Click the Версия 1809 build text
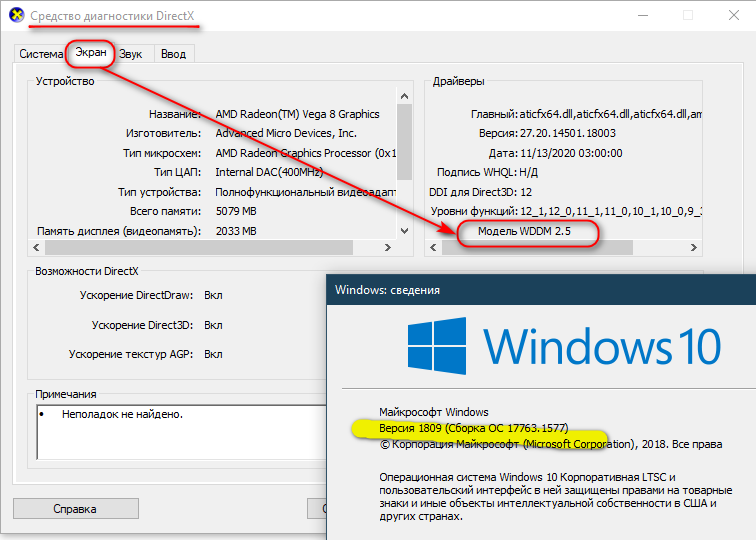This screenshot has height=540, width=756. 473,428
